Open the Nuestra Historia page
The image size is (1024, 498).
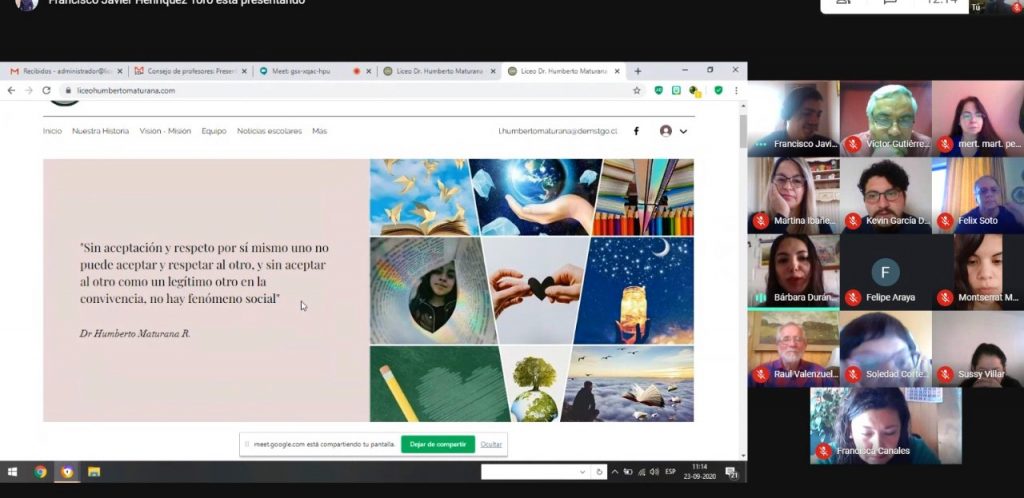coord(101,131)
